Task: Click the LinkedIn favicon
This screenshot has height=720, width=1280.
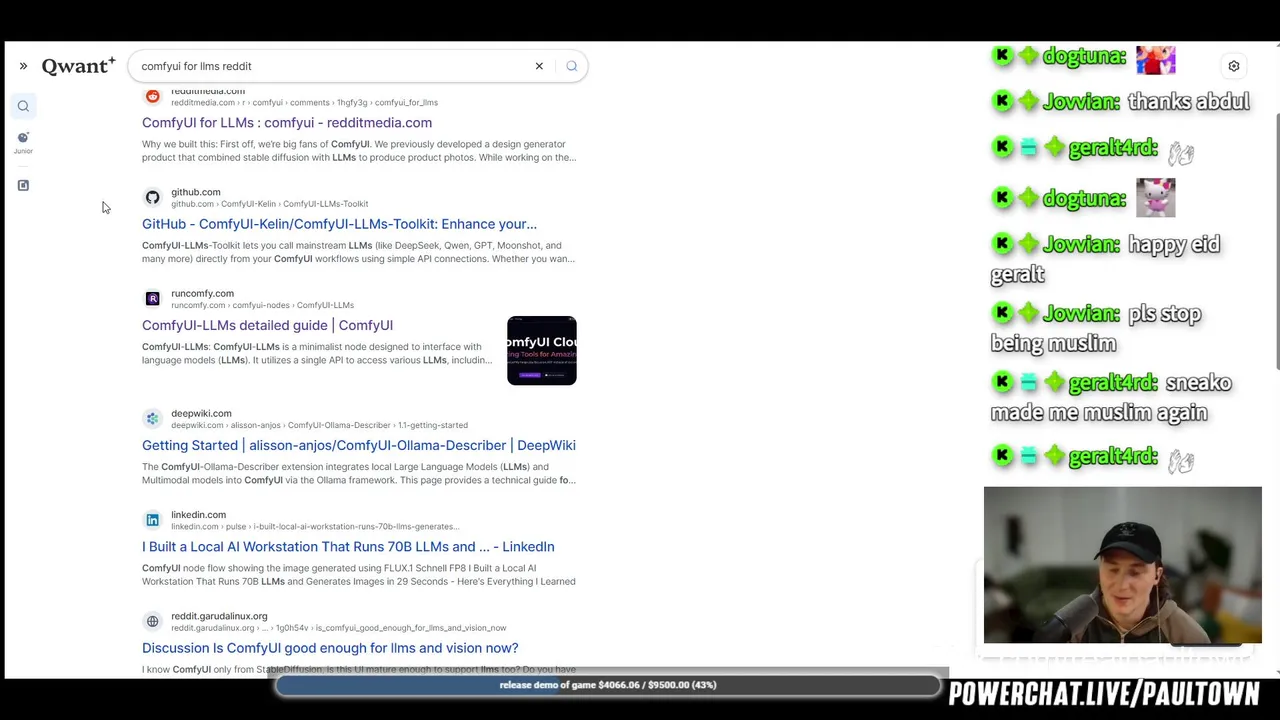Action: [x=152, y=520]
